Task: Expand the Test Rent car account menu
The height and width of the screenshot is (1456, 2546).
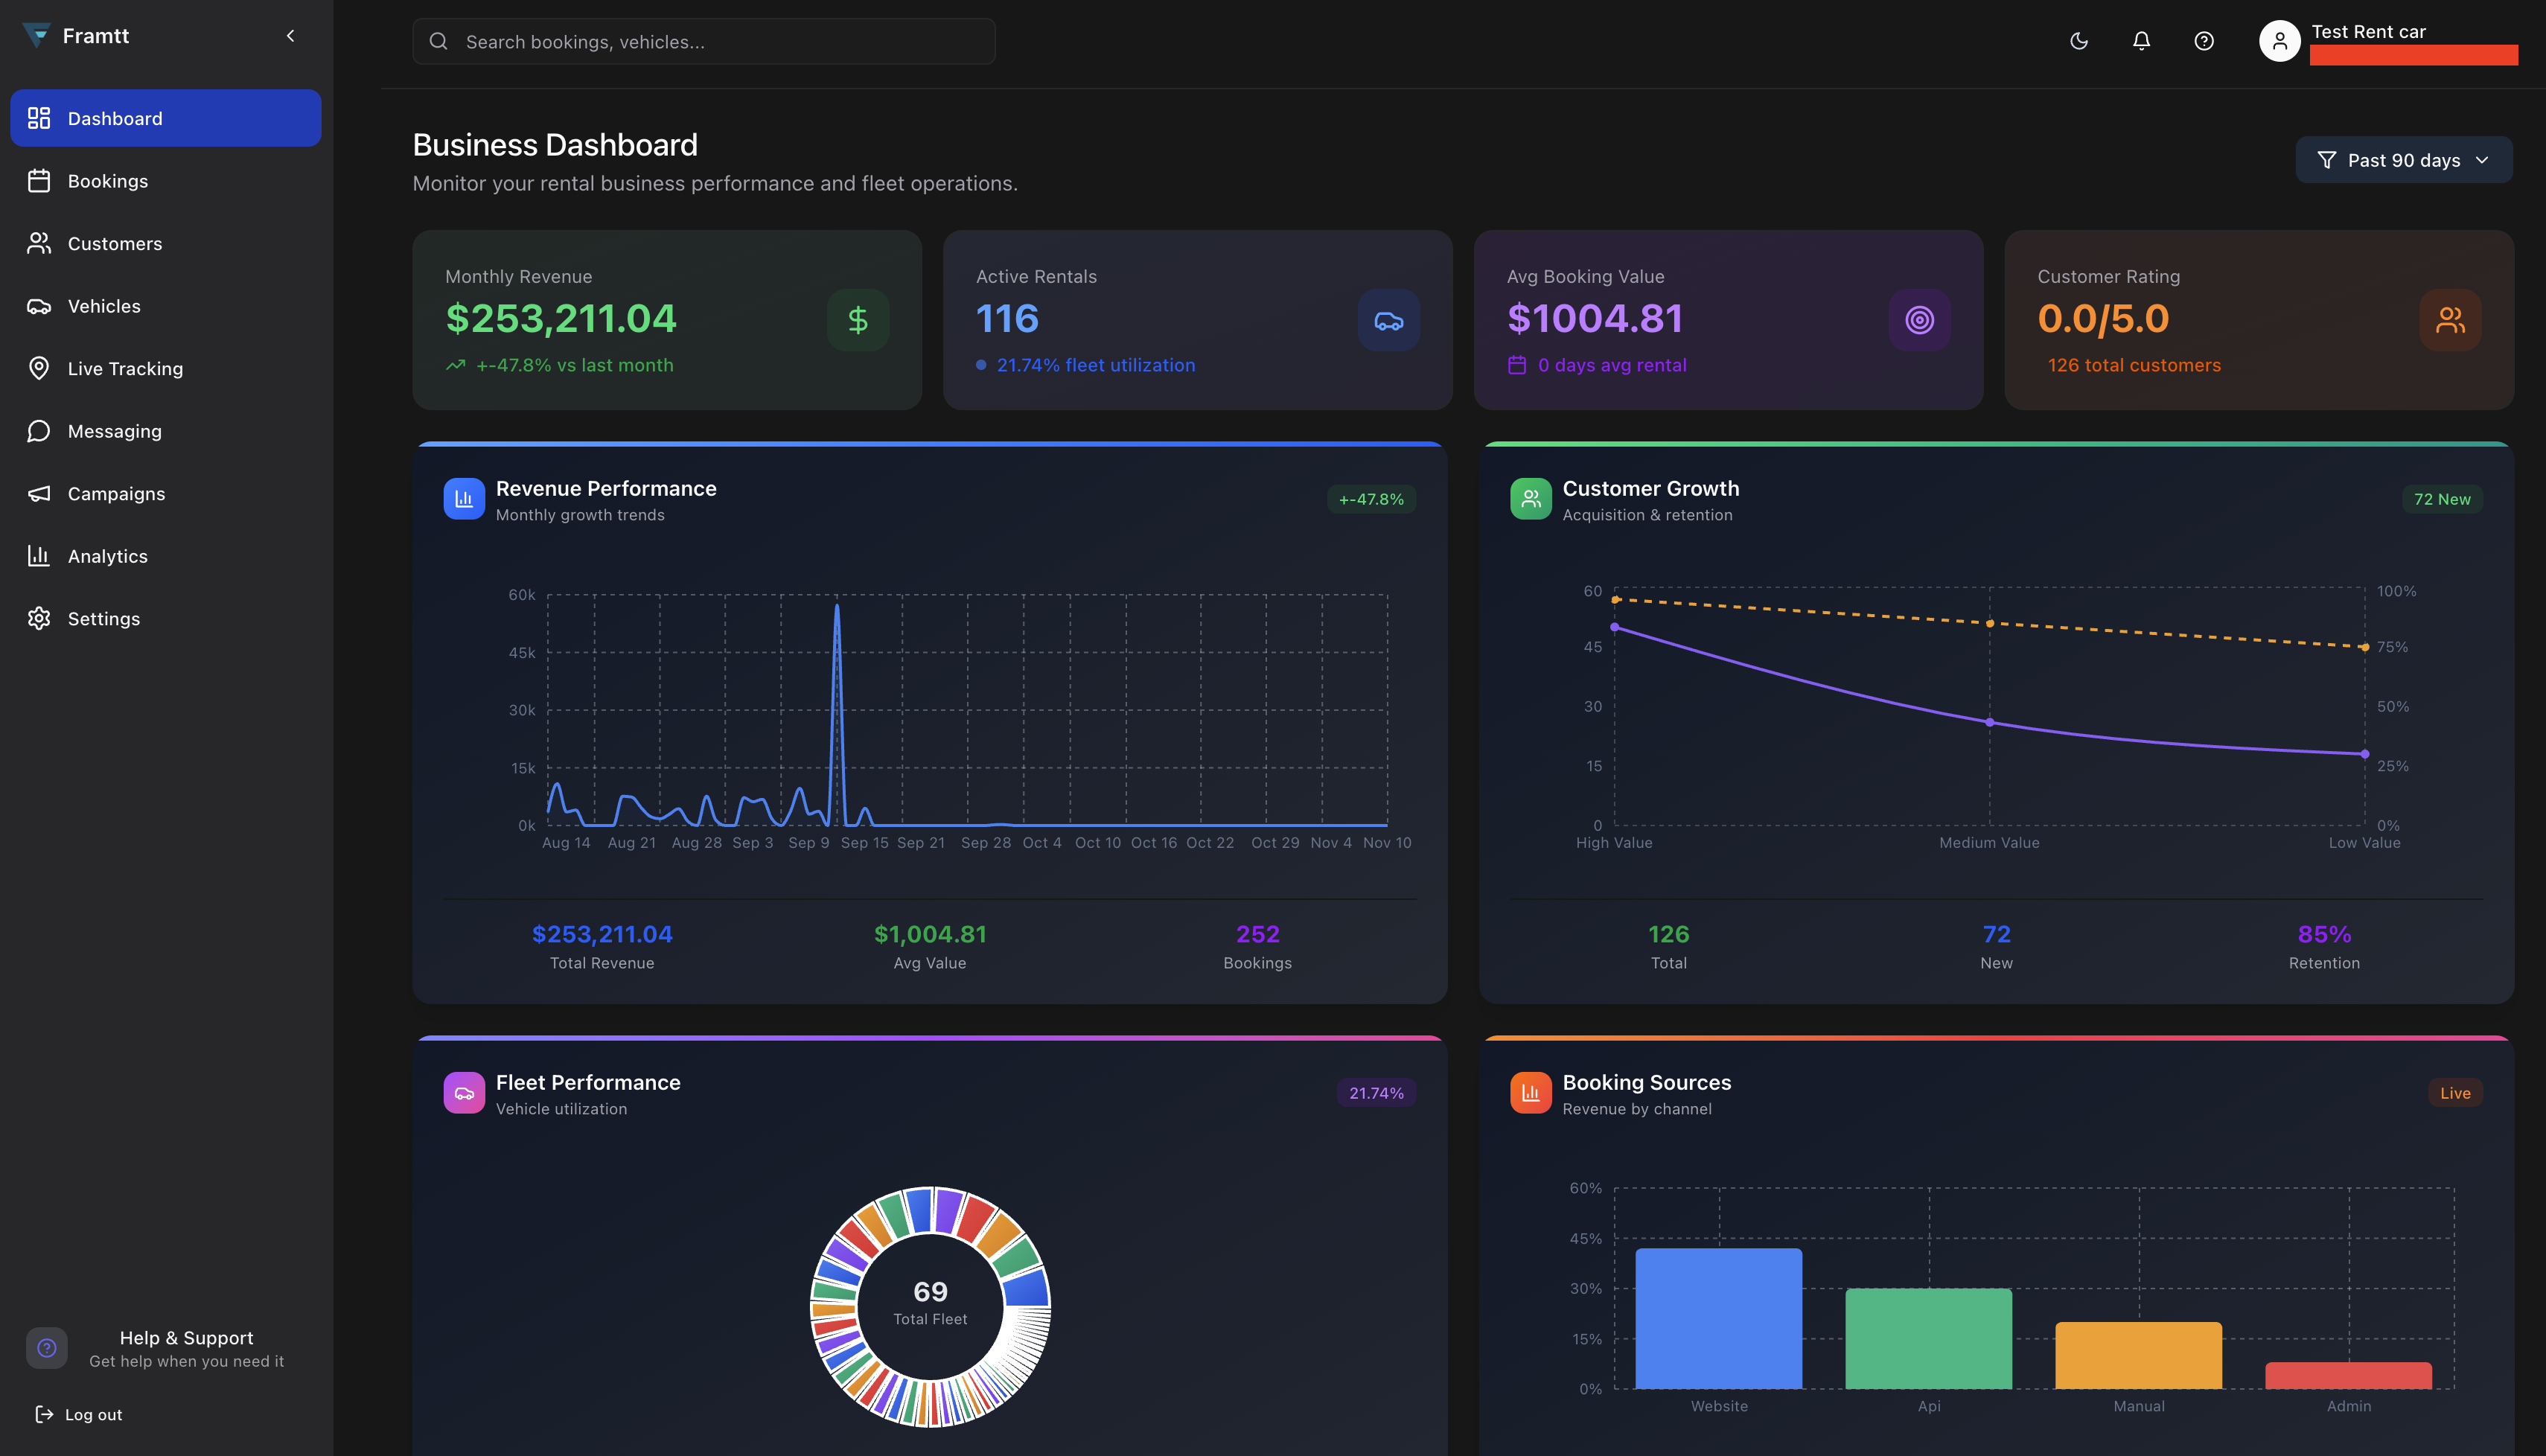Action: (x=2351, y=41)
